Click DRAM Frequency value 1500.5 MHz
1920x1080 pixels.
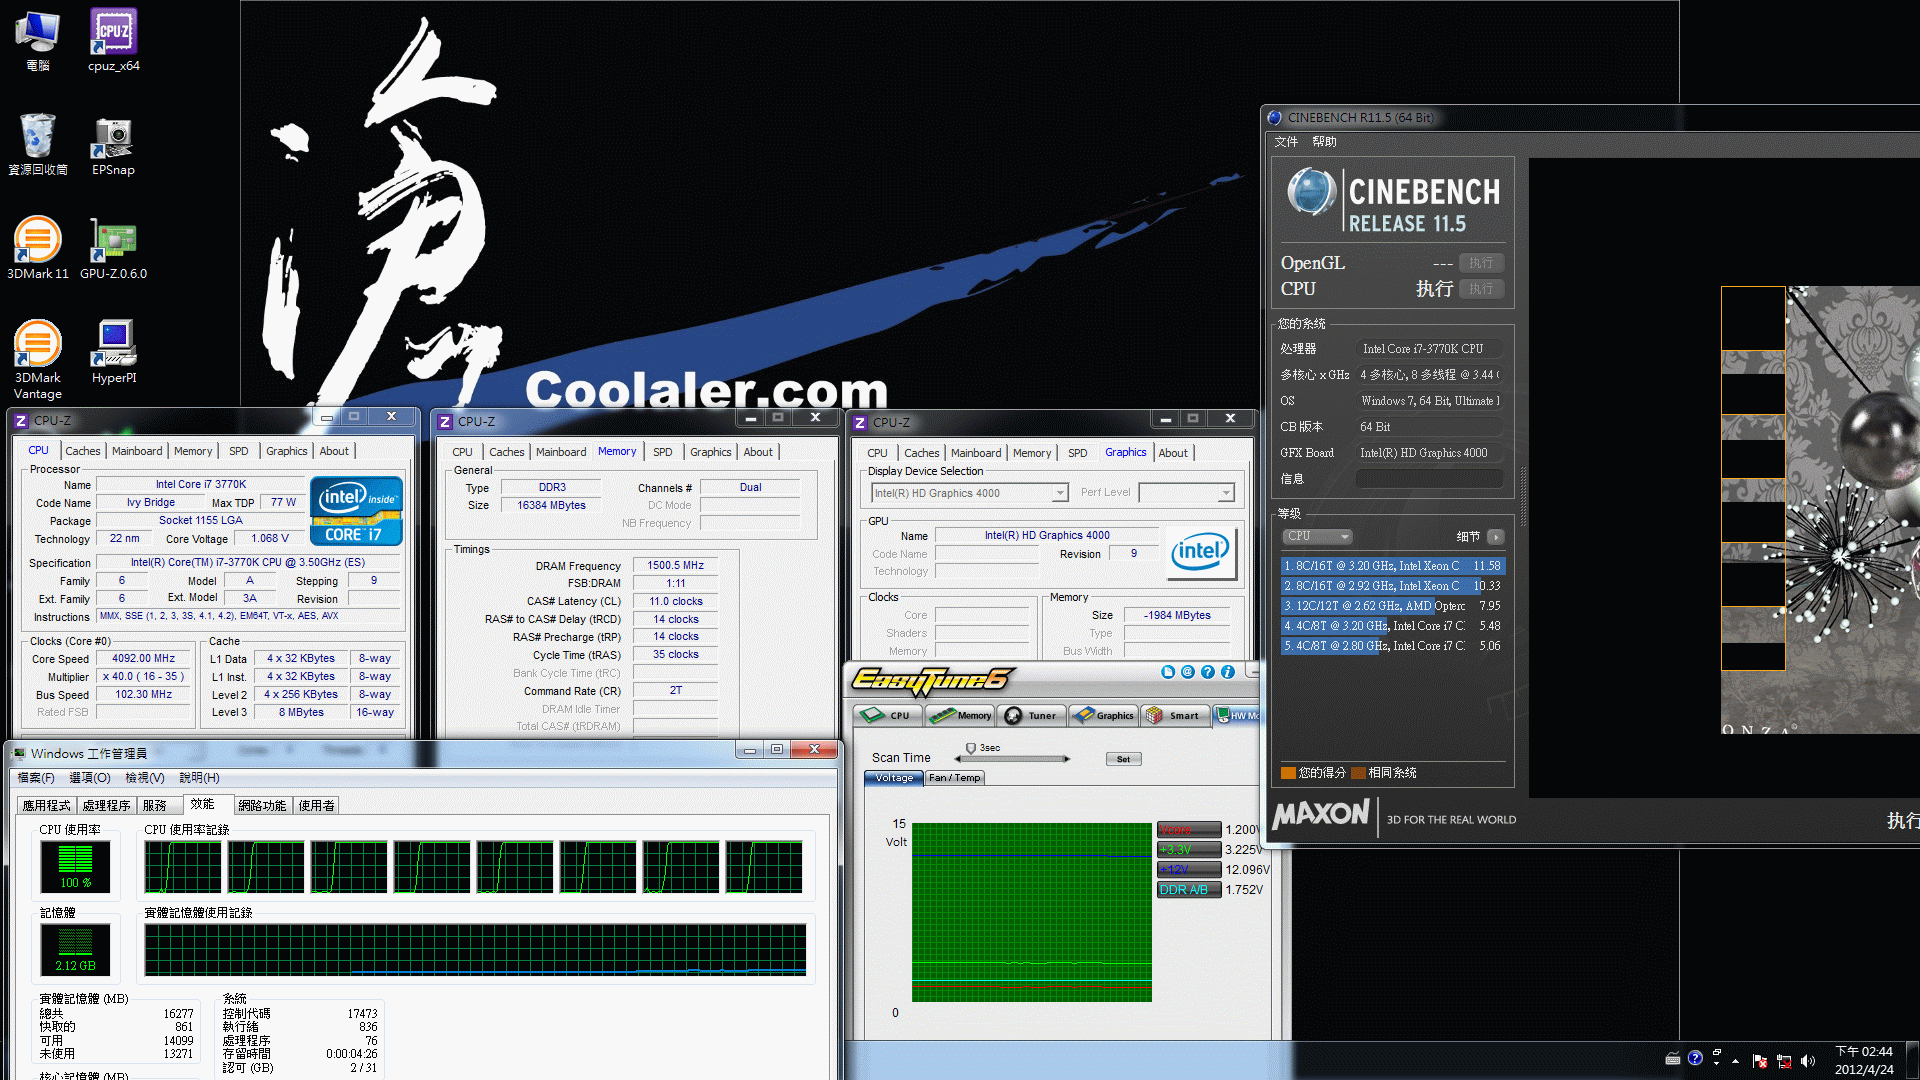(x=675, y=566)
